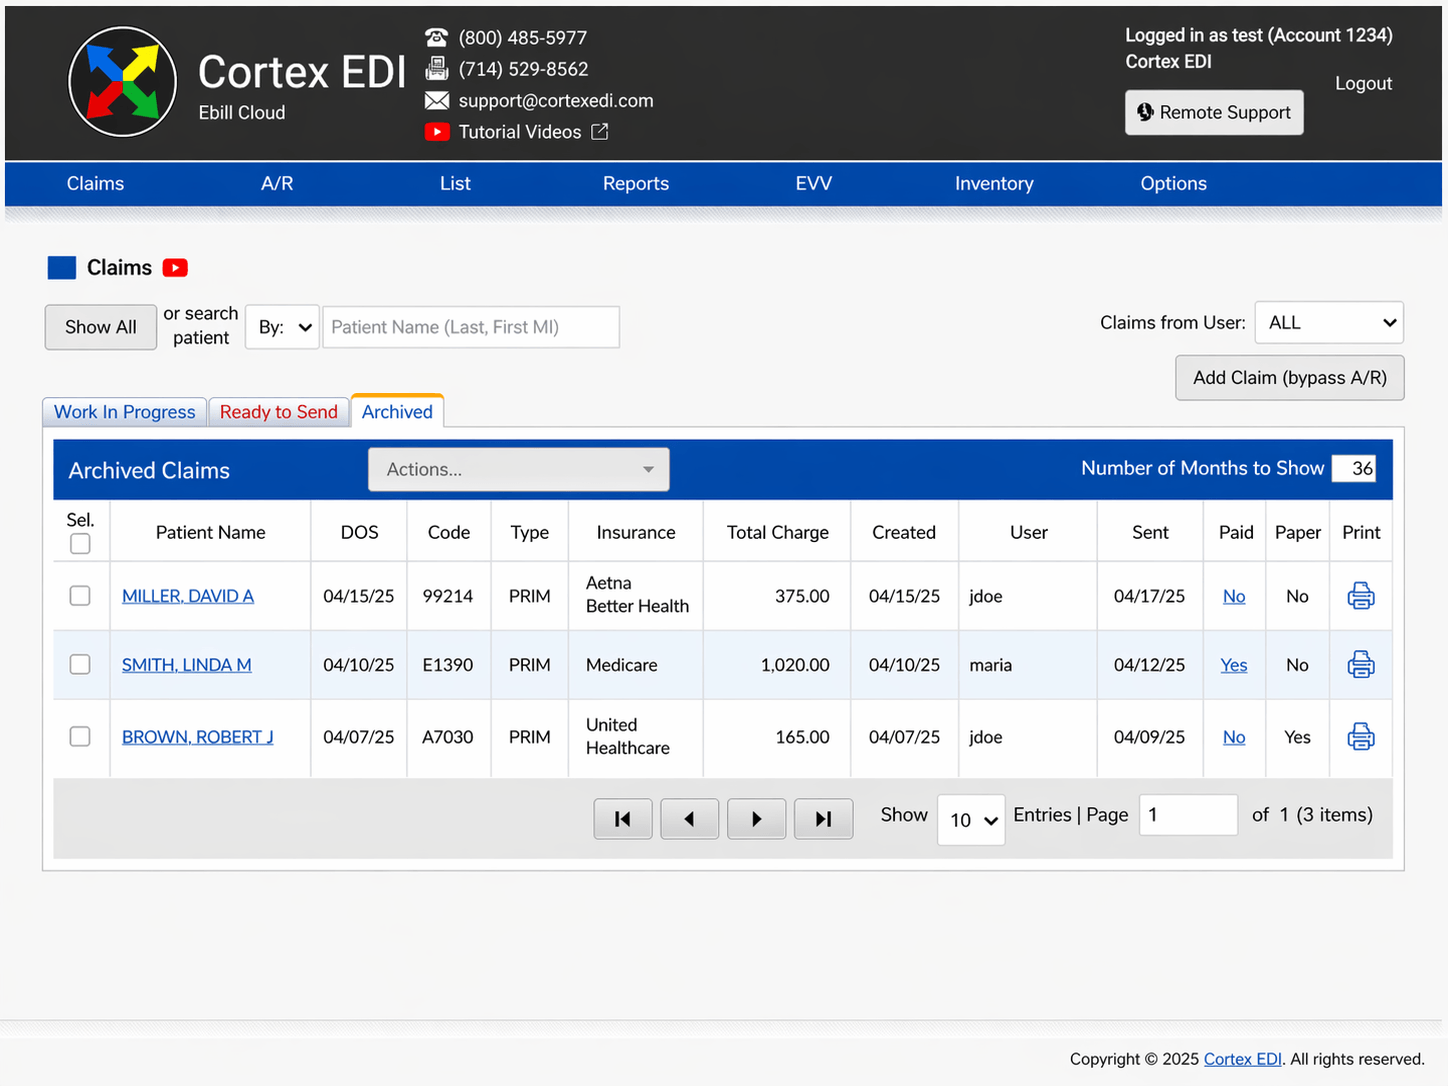Click the Logout link

click(1363, 84)
